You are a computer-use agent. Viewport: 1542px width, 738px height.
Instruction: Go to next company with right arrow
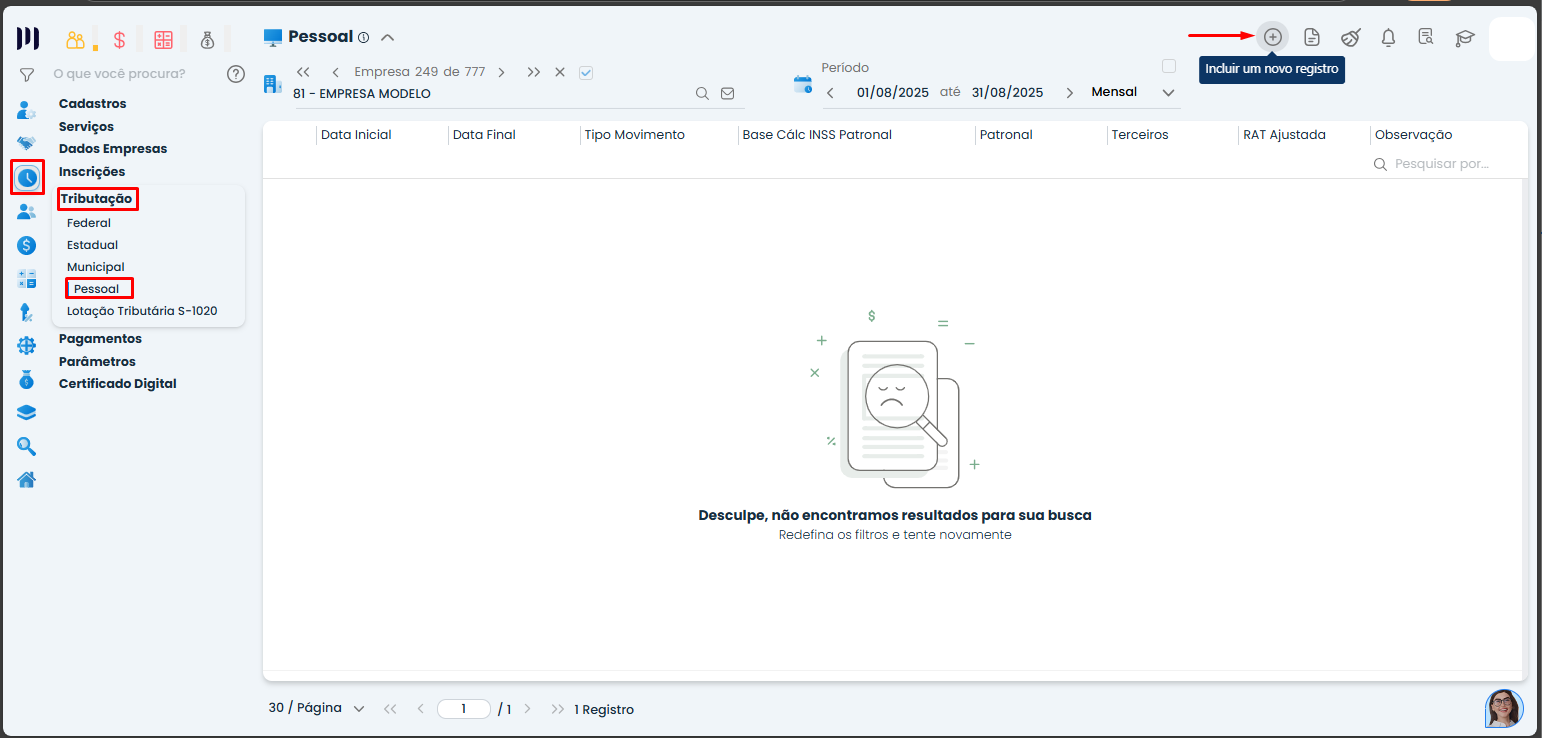tap(501, 72)
